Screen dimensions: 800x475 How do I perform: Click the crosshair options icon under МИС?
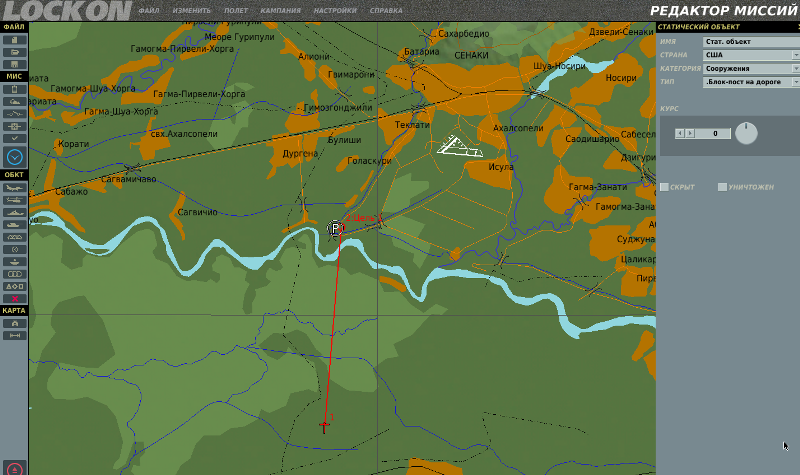pos(14,126)
